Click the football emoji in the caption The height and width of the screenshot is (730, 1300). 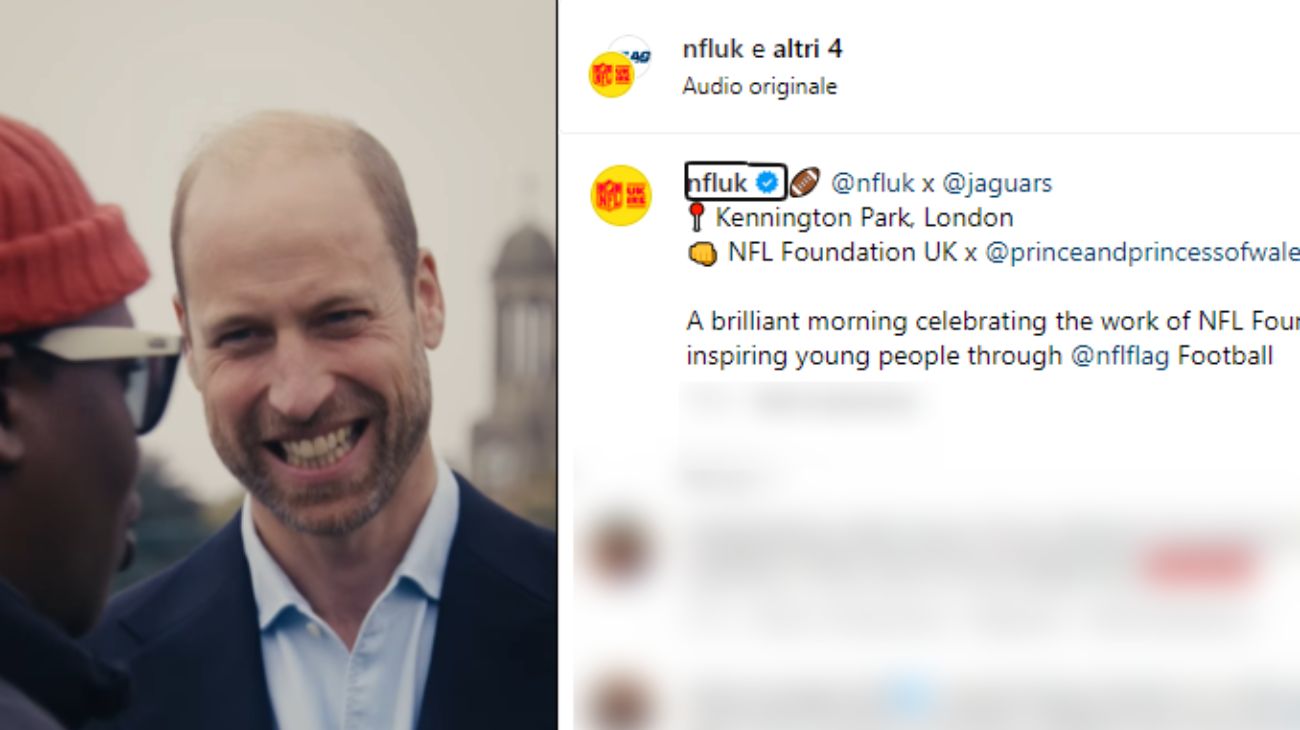click(804, 182)
